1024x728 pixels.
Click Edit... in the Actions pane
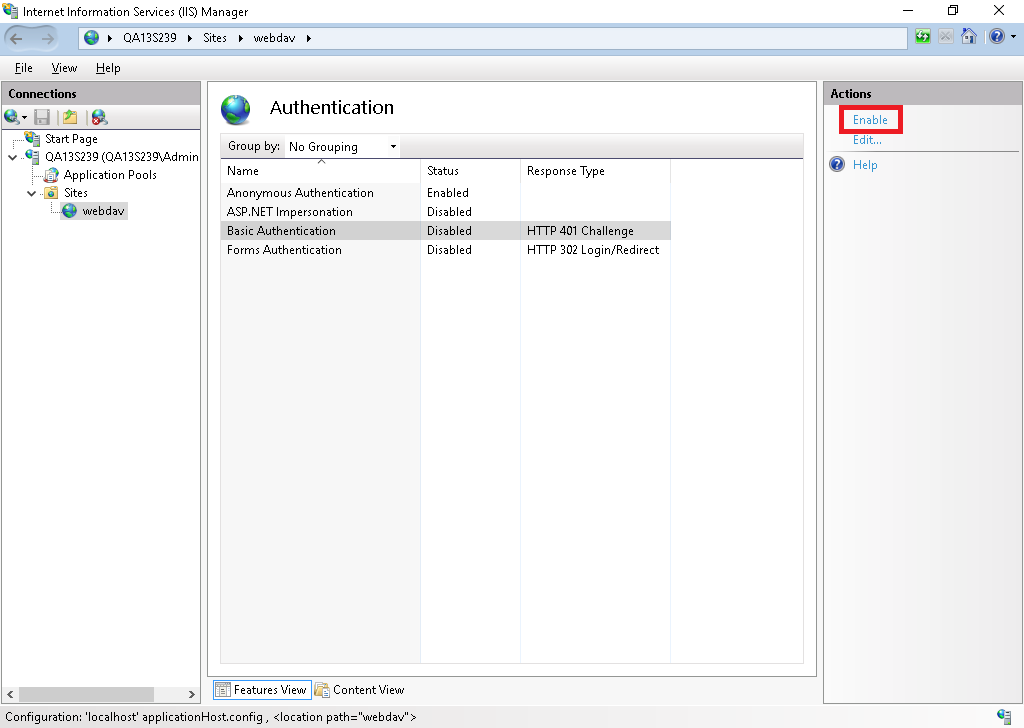pyautogui.click(x=867, y=140)
